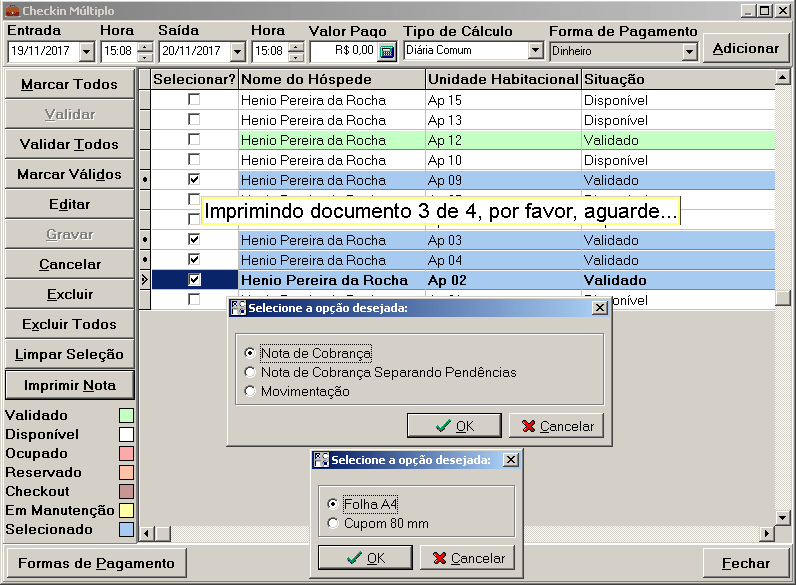Click the Ap 12 cell

(x=503, y=140)
